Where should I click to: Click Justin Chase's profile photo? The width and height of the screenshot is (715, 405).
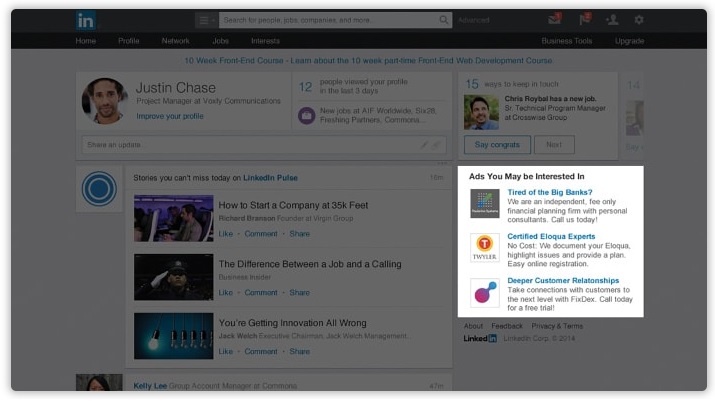(104, 101)
